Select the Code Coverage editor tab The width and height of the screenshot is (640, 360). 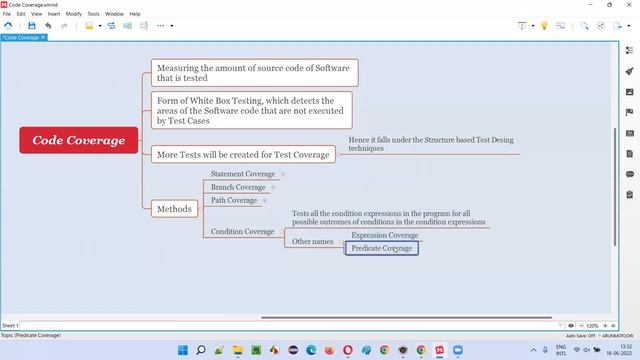(21, 38)
